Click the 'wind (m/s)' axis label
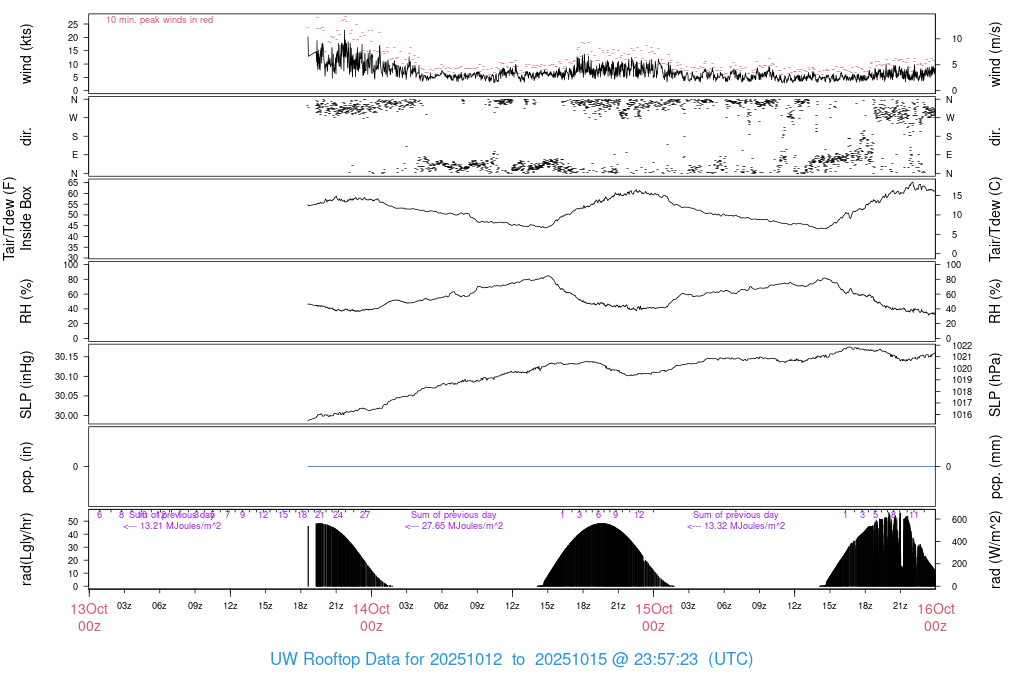This screenshot has width=1024, height=700. pyautogui.click(x=996, y=55)
